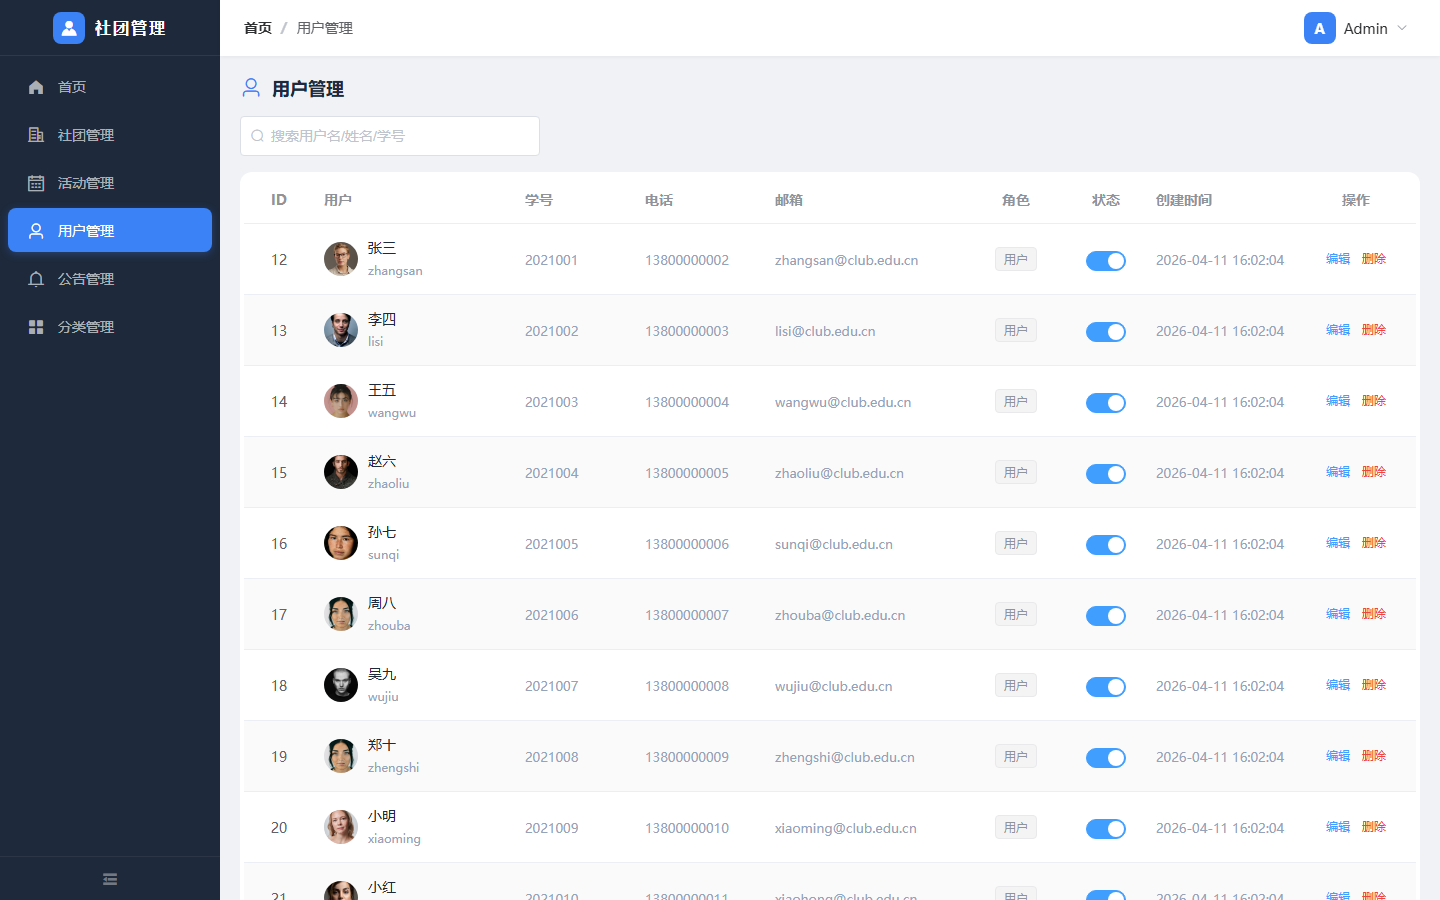Open 孙七's avatar picture
This screenshot has width=1440, height=900.
click(x=341, y=543)
